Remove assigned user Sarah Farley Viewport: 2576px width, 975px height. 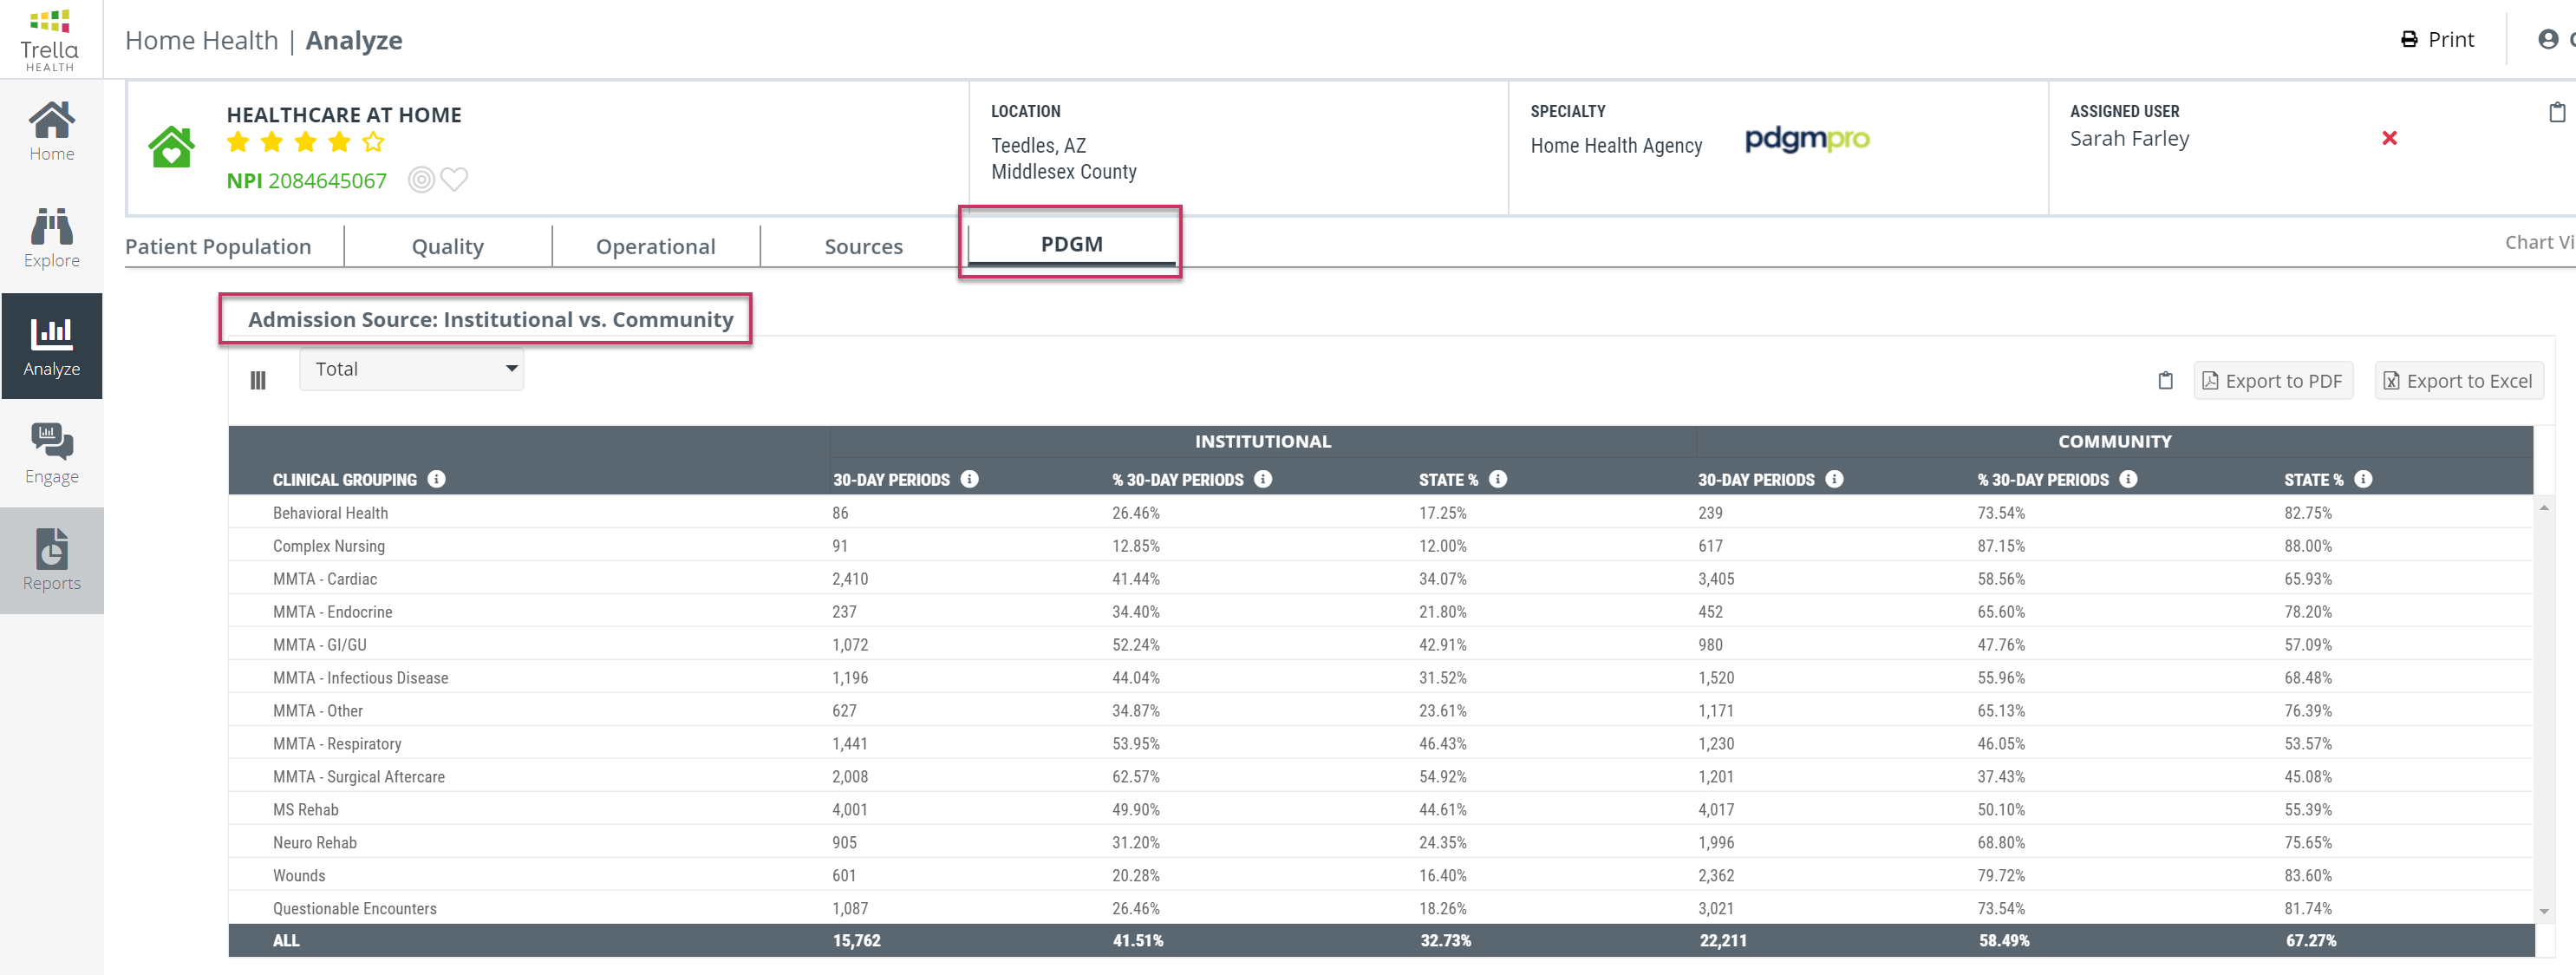[x=2389, y=138]
